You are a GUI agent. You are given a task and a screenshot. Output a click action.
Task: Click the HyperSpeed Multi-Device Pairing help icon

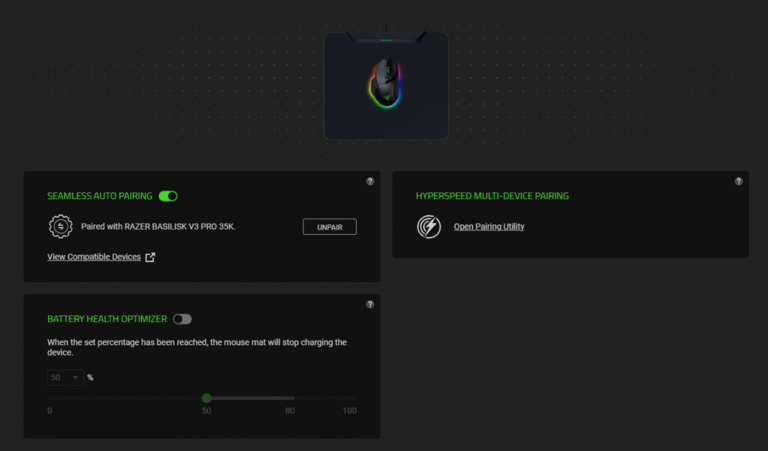738,181
